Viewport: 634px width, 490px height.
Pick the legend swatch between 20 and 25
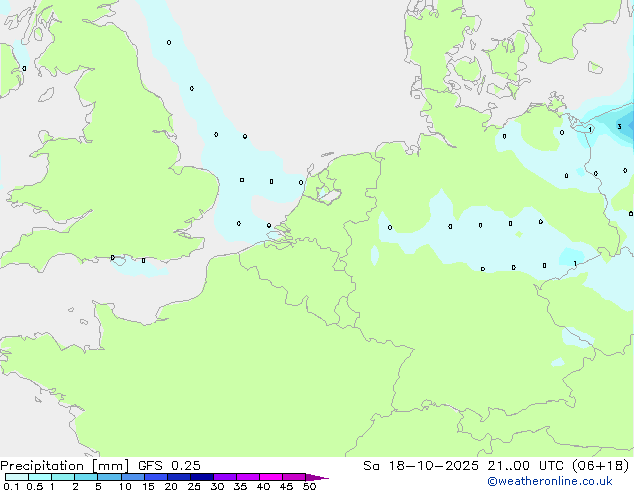(x=179, y=477)
